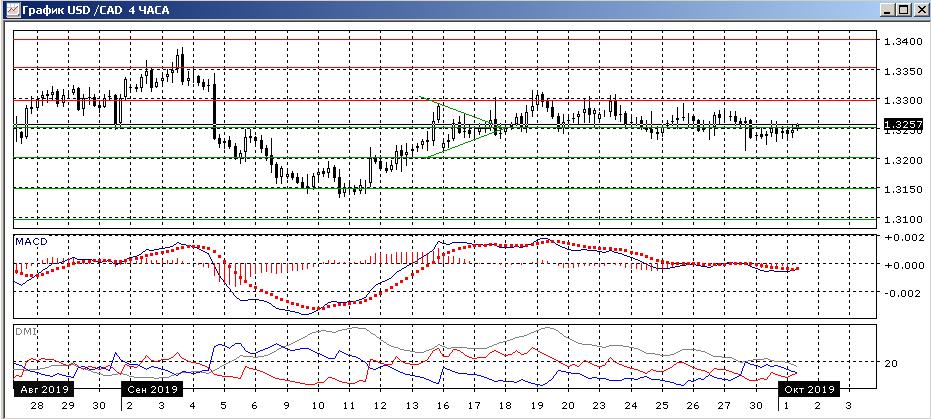Click date label 19 on the time axis
This screenshot has height=419, width=931.
point(537,406)
